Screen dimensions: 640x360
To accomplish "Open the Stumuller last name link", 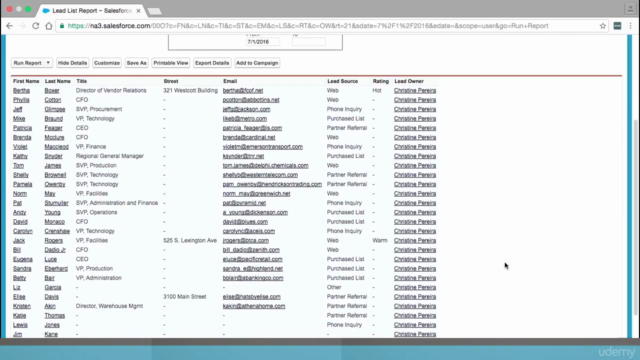I will (56, 203).
